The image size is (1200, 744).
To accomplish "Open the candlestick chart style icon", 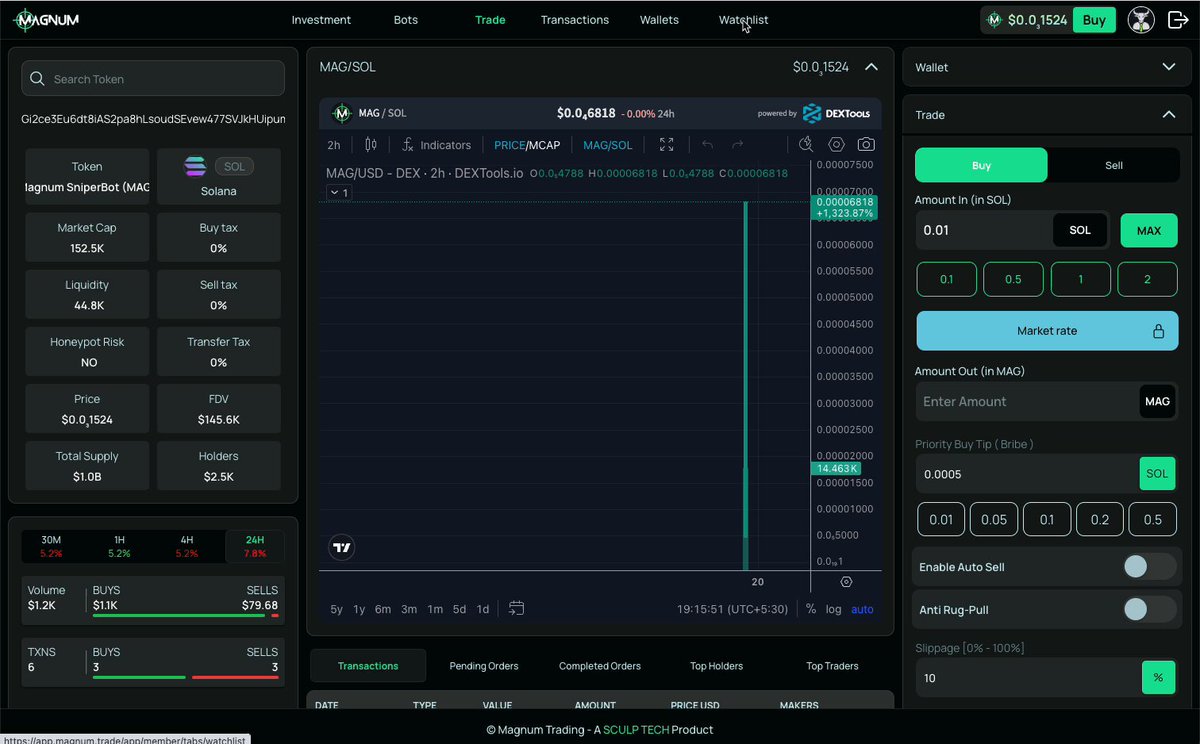I will point(371,145).
